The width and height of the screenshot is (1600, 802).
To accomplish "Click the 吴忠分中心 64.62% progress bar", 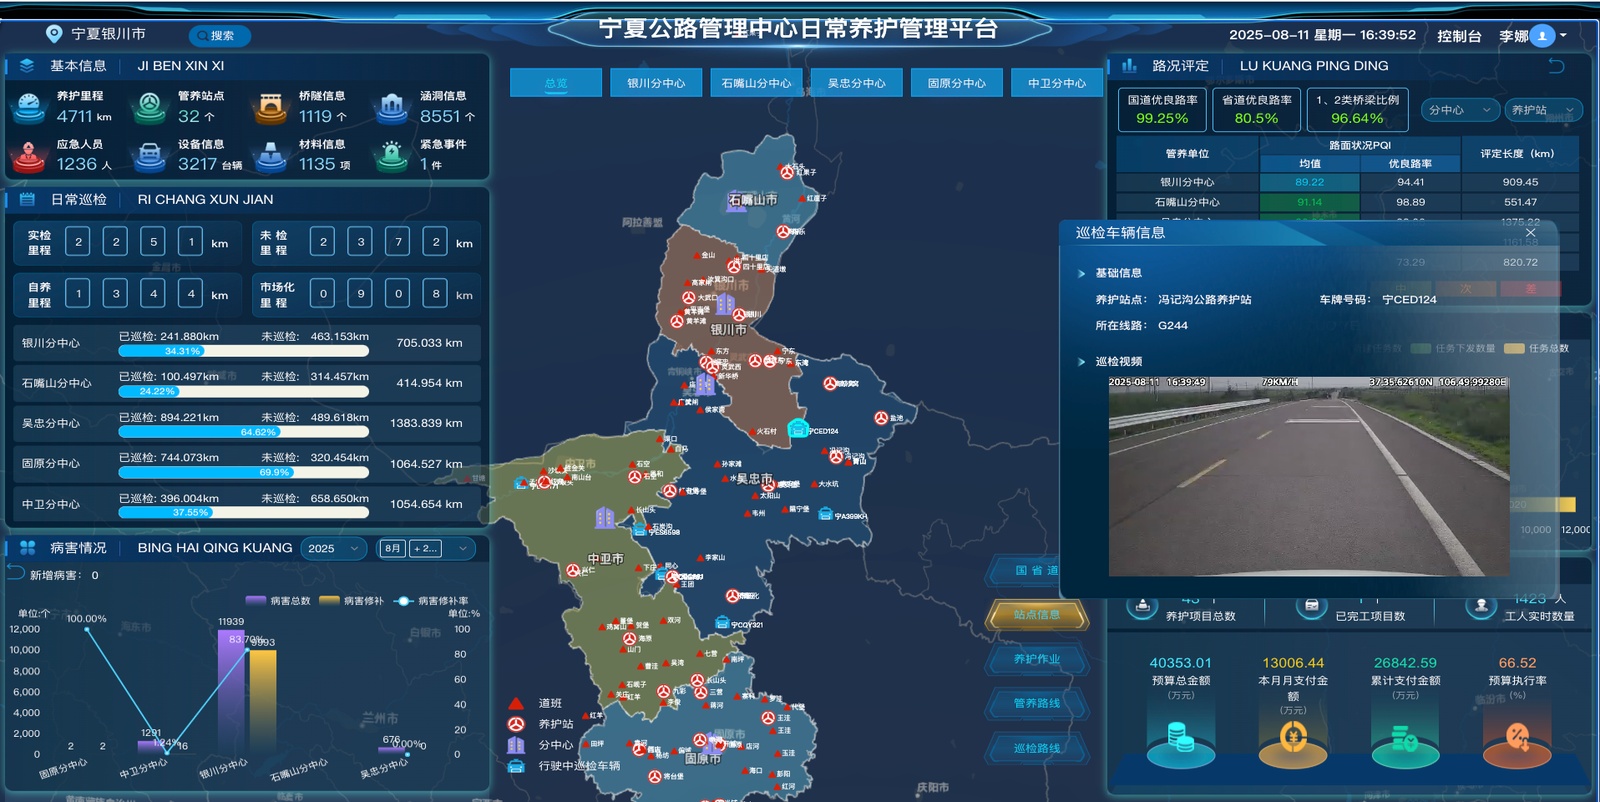I will tap(243, 432).
